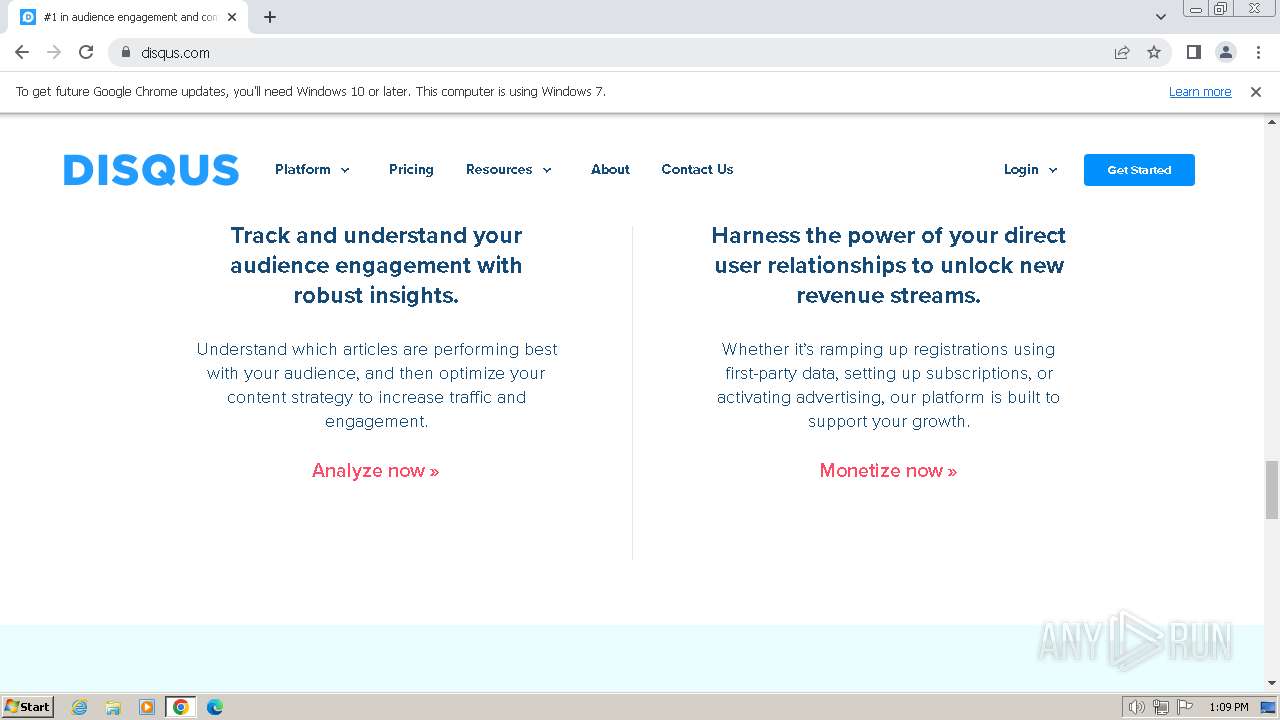Viewport: 1280px width, 720px height.
Task: Click the Learn more link
Action: click(1200, 91)
